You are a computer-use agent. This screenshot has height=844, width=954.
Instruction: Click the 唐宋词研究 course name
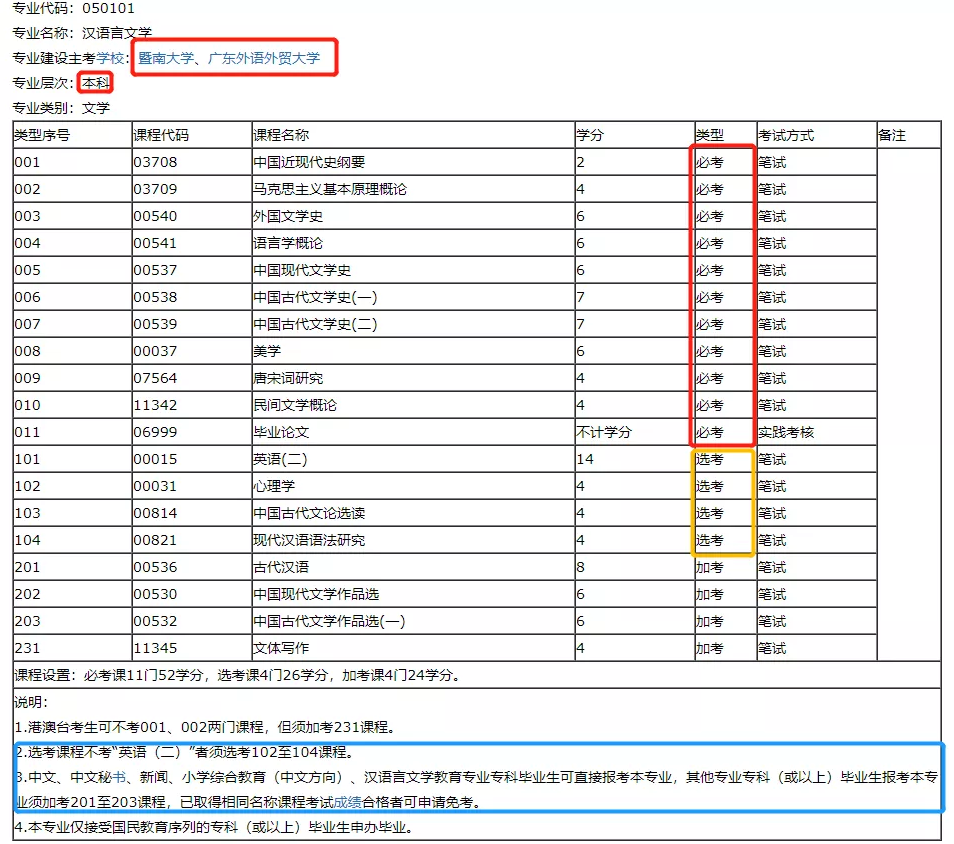288,378
